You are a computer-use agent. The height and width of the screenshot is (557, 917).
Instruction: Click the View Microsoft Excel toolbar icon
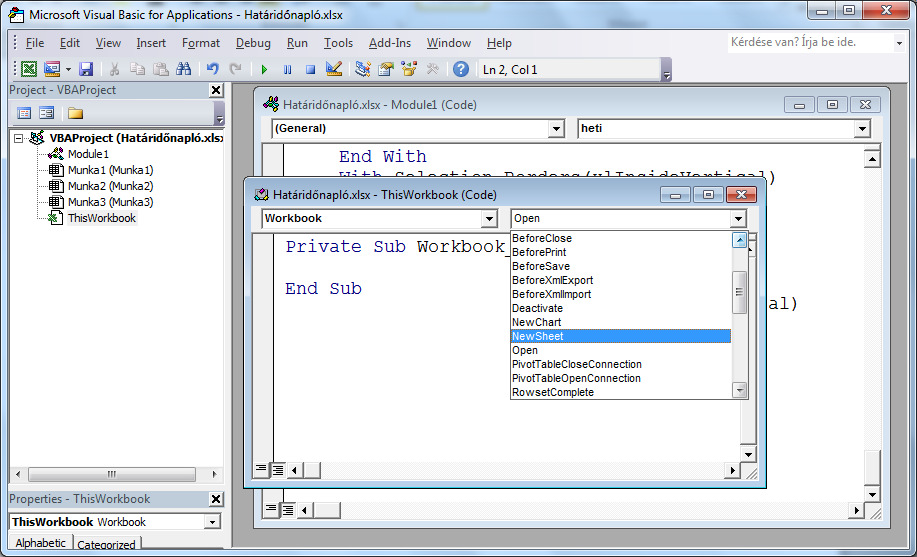[29, 70]
